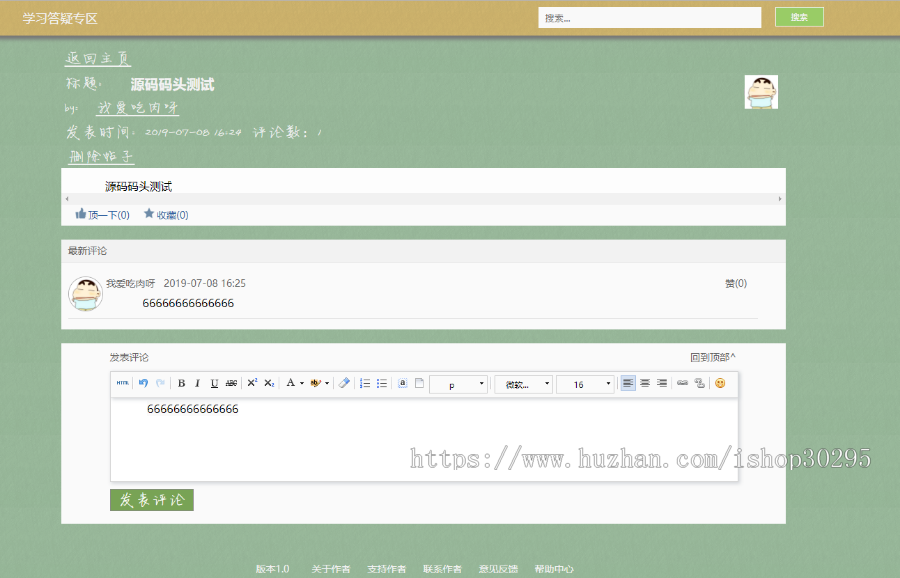Viewport: 900px width, 578px height.
Task: Like the comment via 赞(0)
Action: 736,283
